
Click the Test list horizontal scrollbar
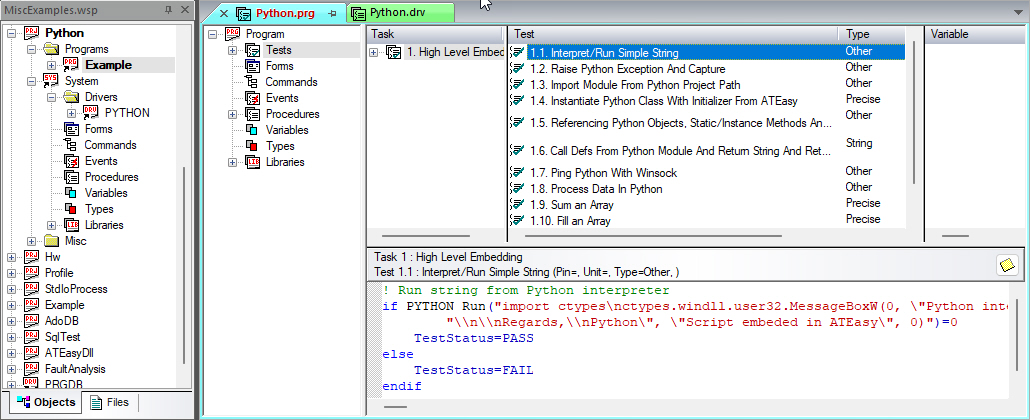pos(654,235)
